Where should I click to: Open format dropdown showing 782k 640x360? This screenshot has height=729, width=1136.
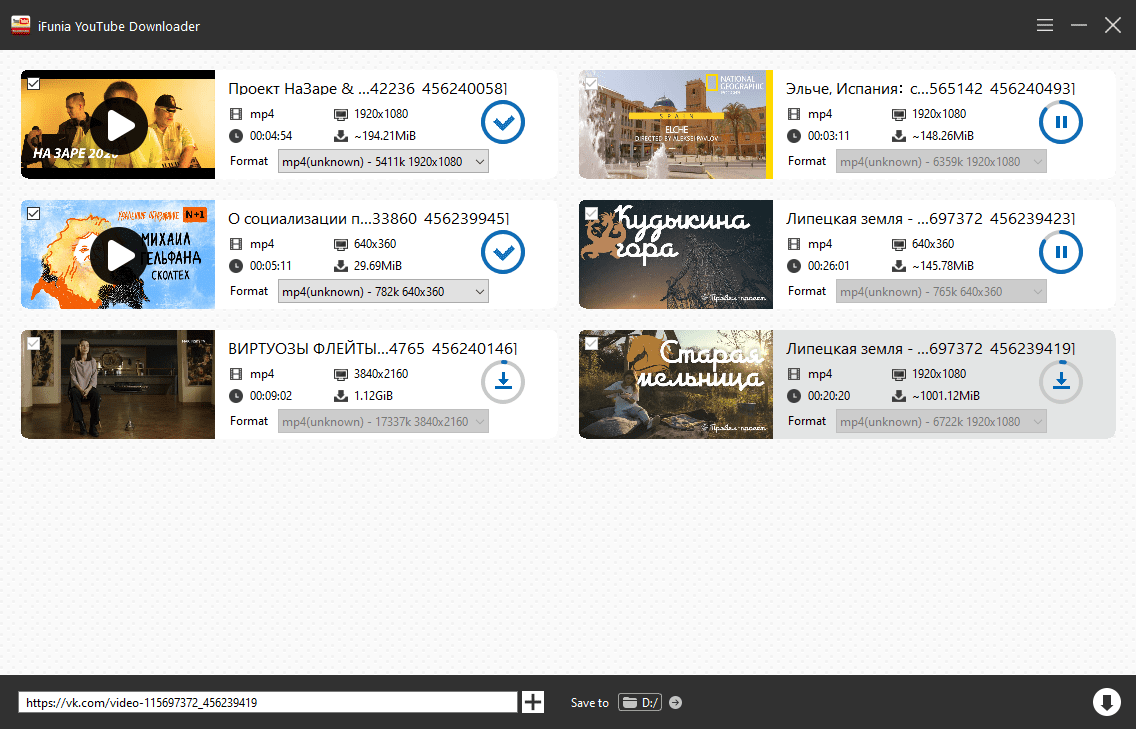point(383,292)
